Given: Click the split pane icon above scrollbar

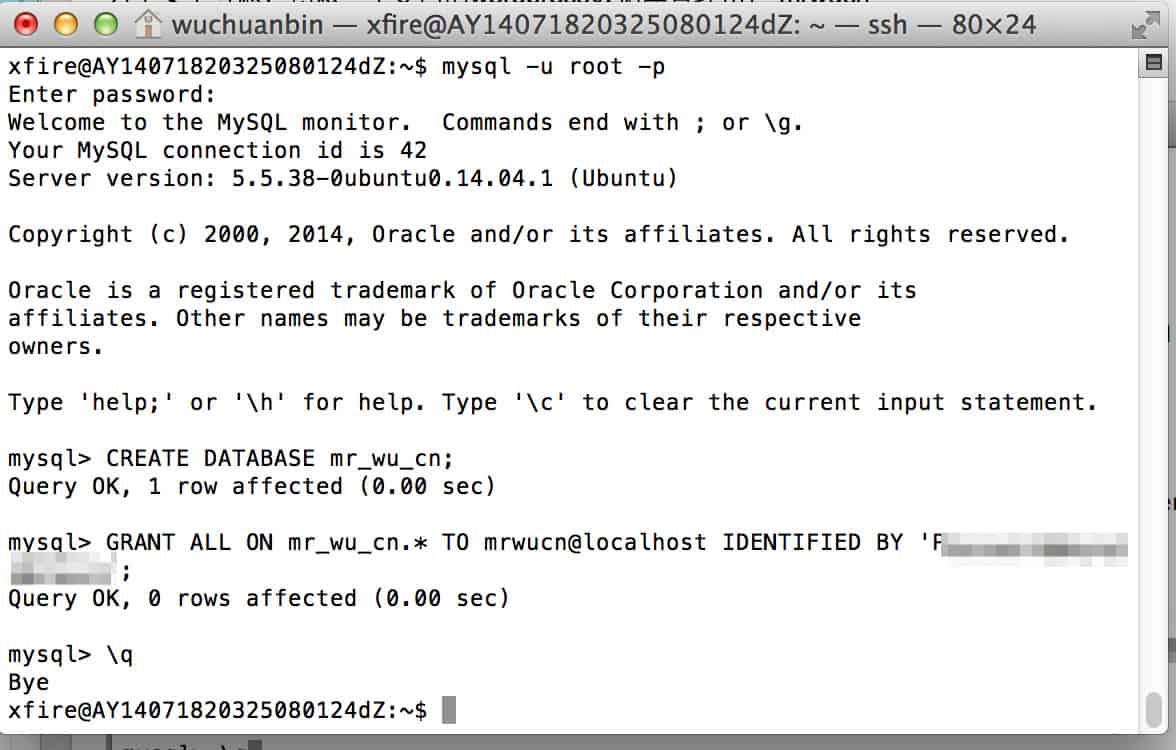Looking at the screenshot, I should point(1154,62).
